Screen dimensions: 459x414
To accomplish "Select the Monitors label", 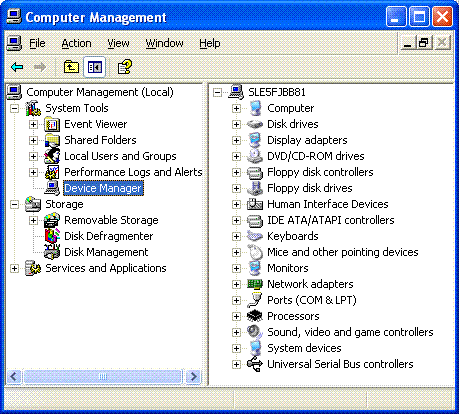I will (x=288, y=268).
